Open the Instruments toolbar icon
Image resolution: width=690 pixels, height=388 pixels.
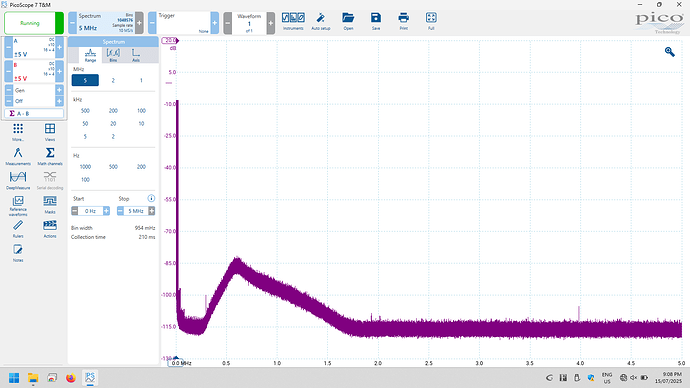[293, 21]
